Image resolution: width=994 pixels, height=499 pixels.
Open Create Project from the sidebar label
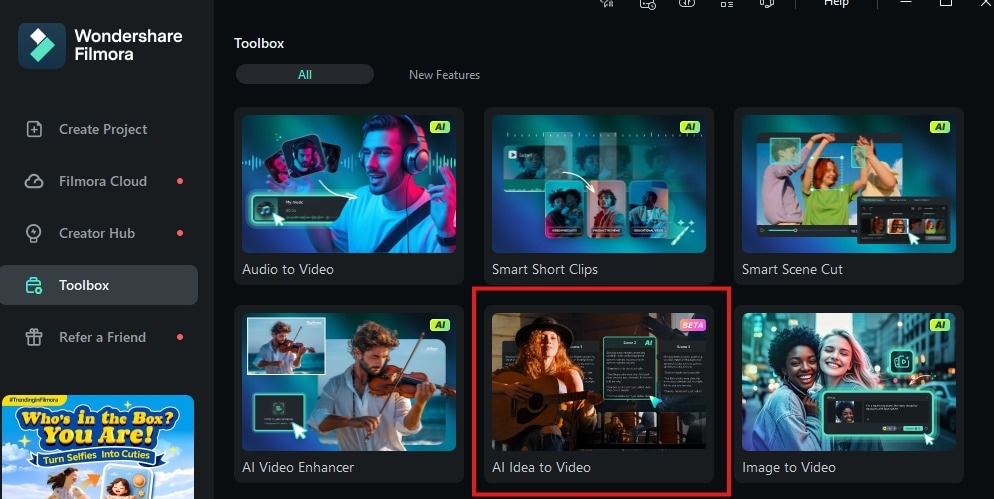[103, 129]
